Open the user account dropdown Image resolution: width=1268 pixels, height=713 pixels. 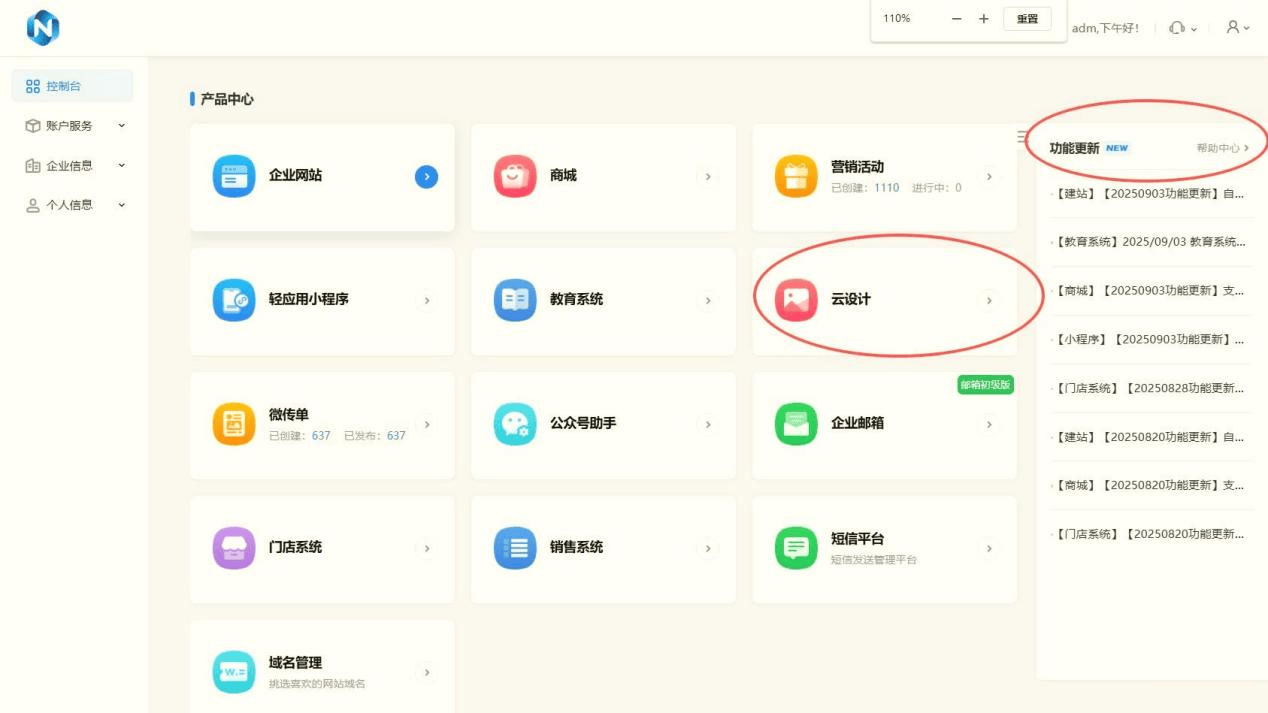click(x=1238, y=28)
